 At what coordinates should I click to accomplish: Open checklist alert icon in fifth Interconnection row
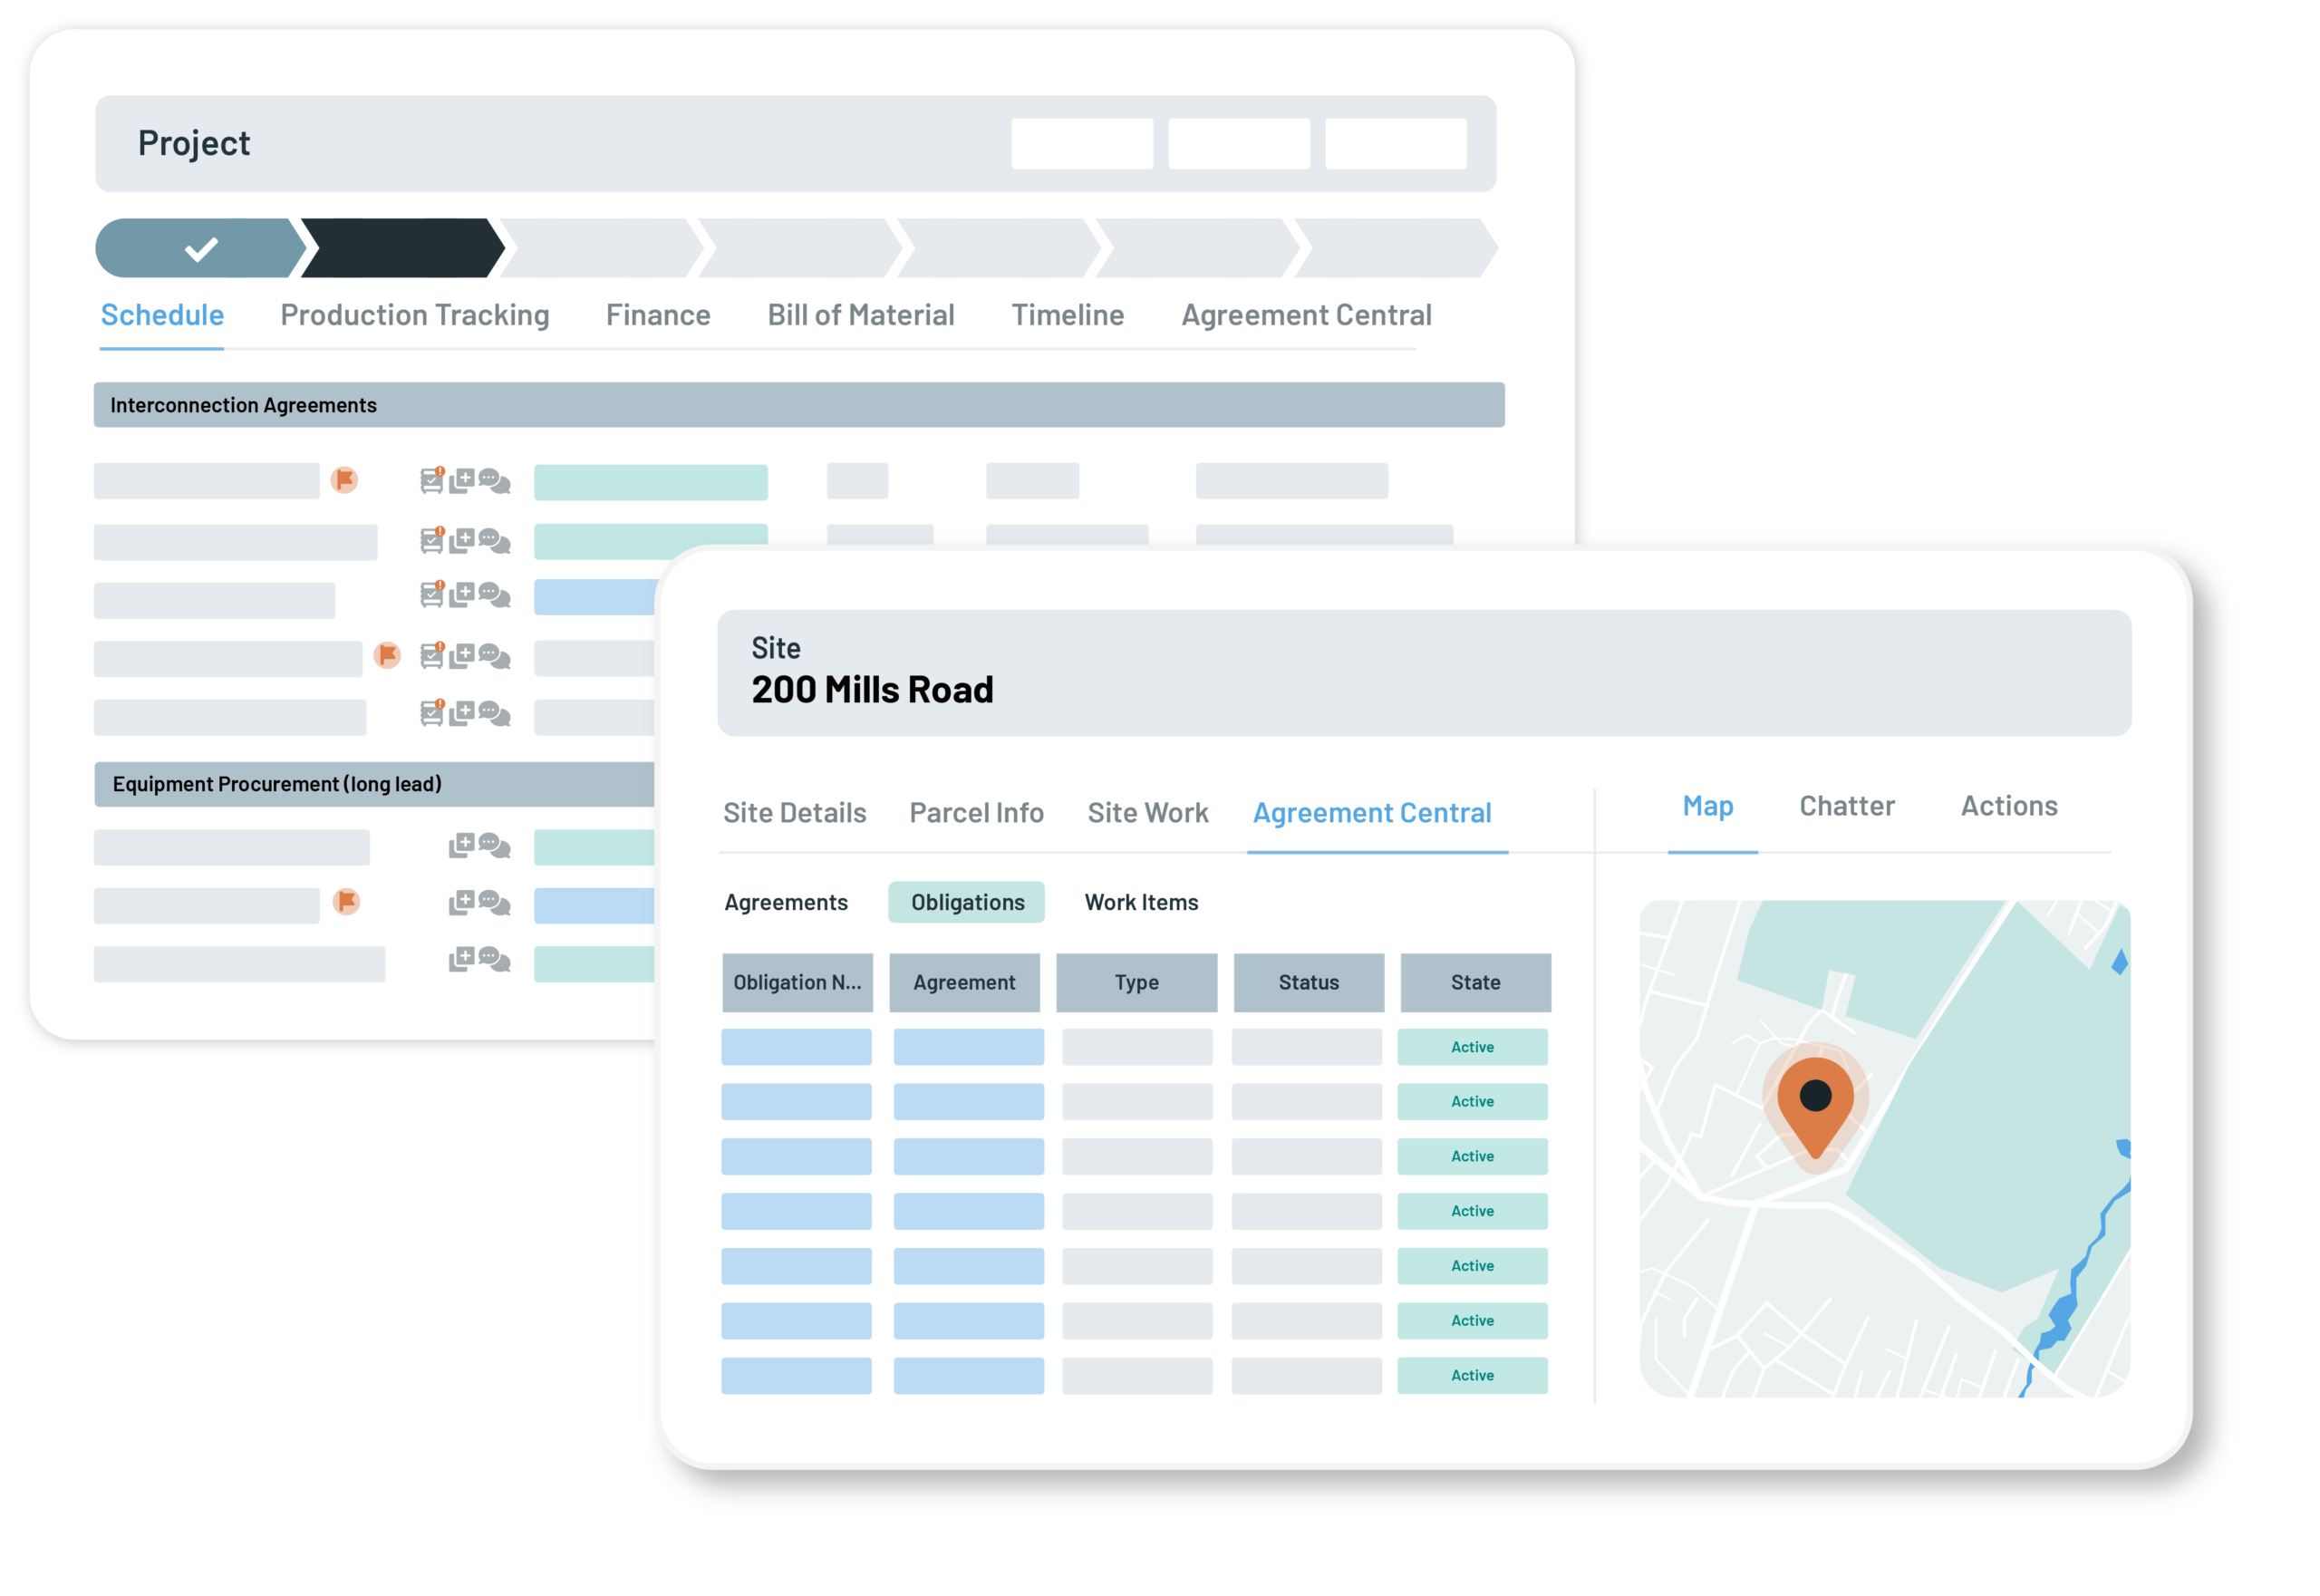(x=432, y=713)
